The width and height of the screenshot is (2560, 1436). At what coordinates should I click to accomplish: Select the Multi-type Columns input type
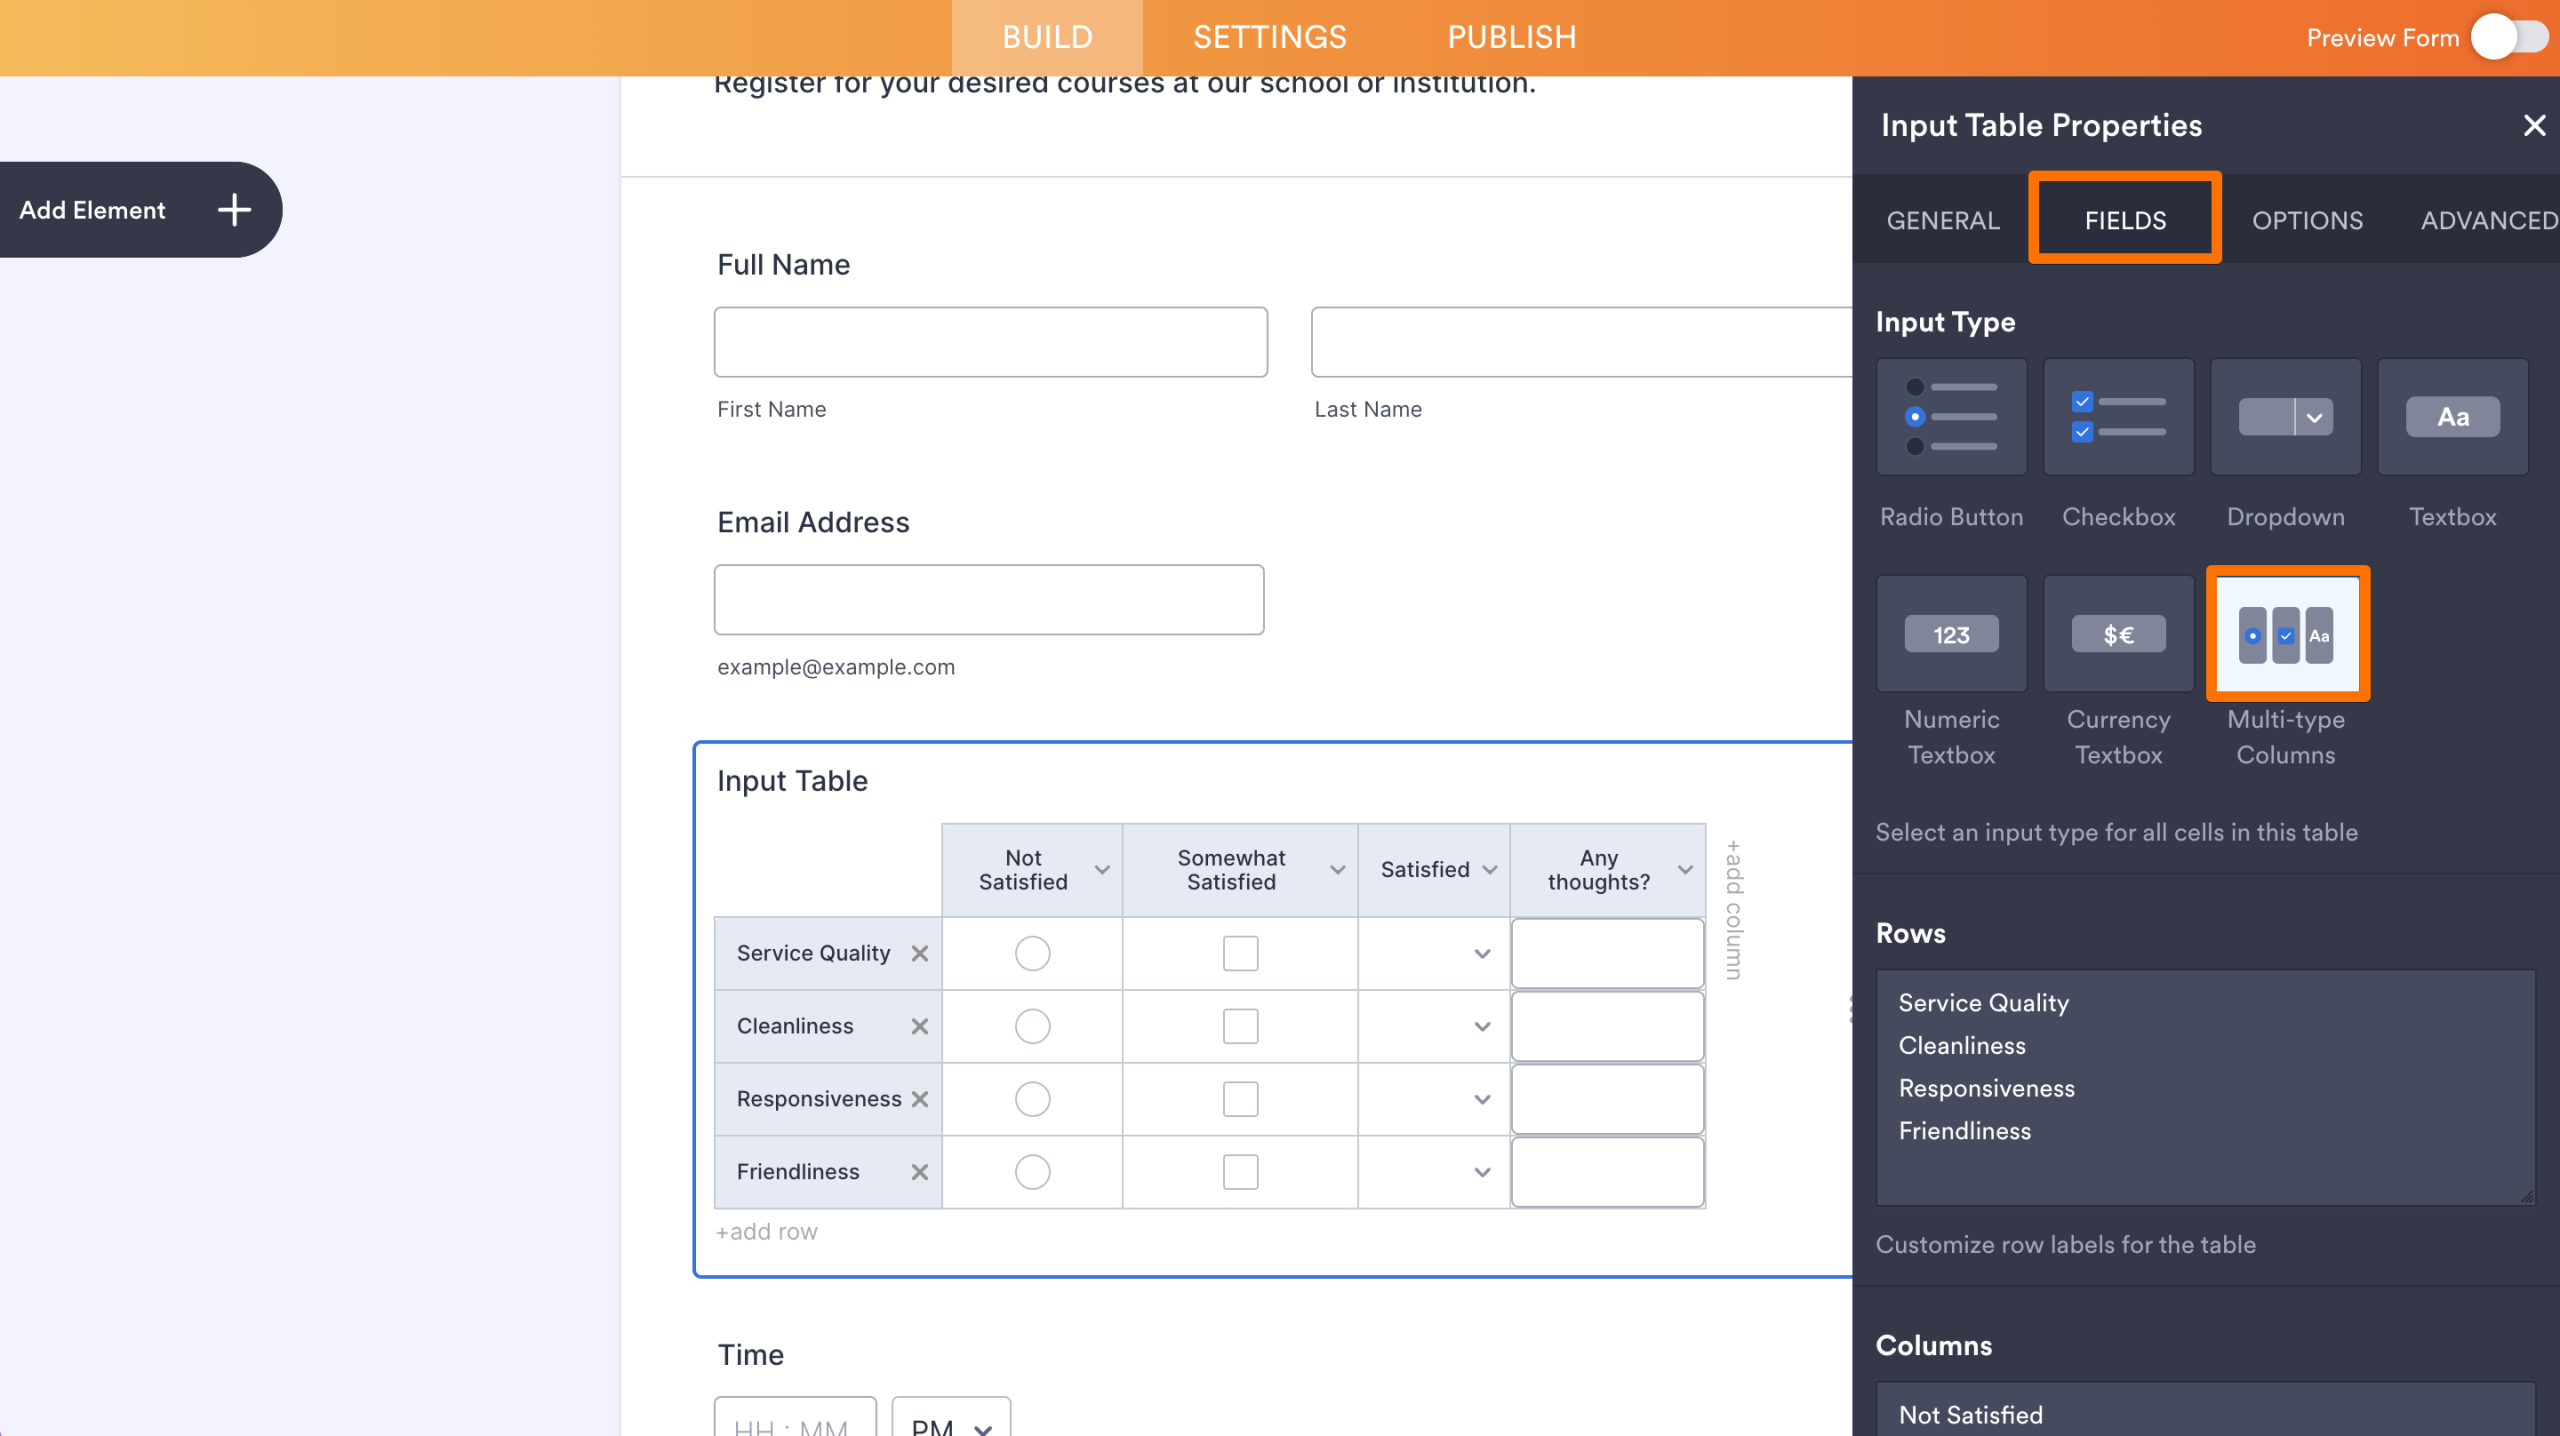2286,634
